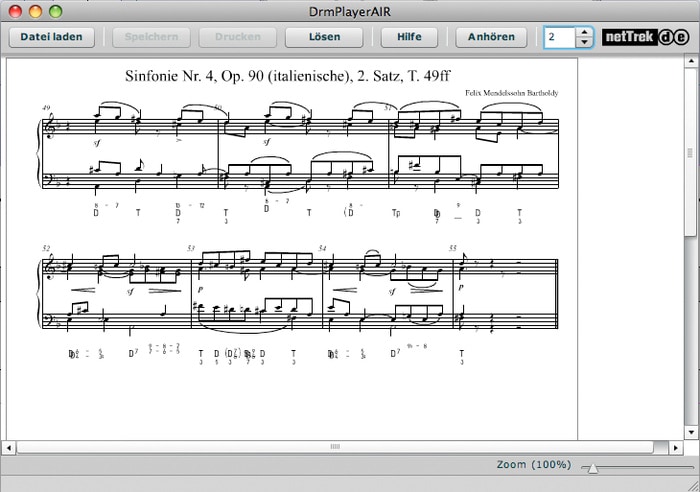Click the number field showing 2
This screenshot has width=700, height=492.
(x=559, y=37)
